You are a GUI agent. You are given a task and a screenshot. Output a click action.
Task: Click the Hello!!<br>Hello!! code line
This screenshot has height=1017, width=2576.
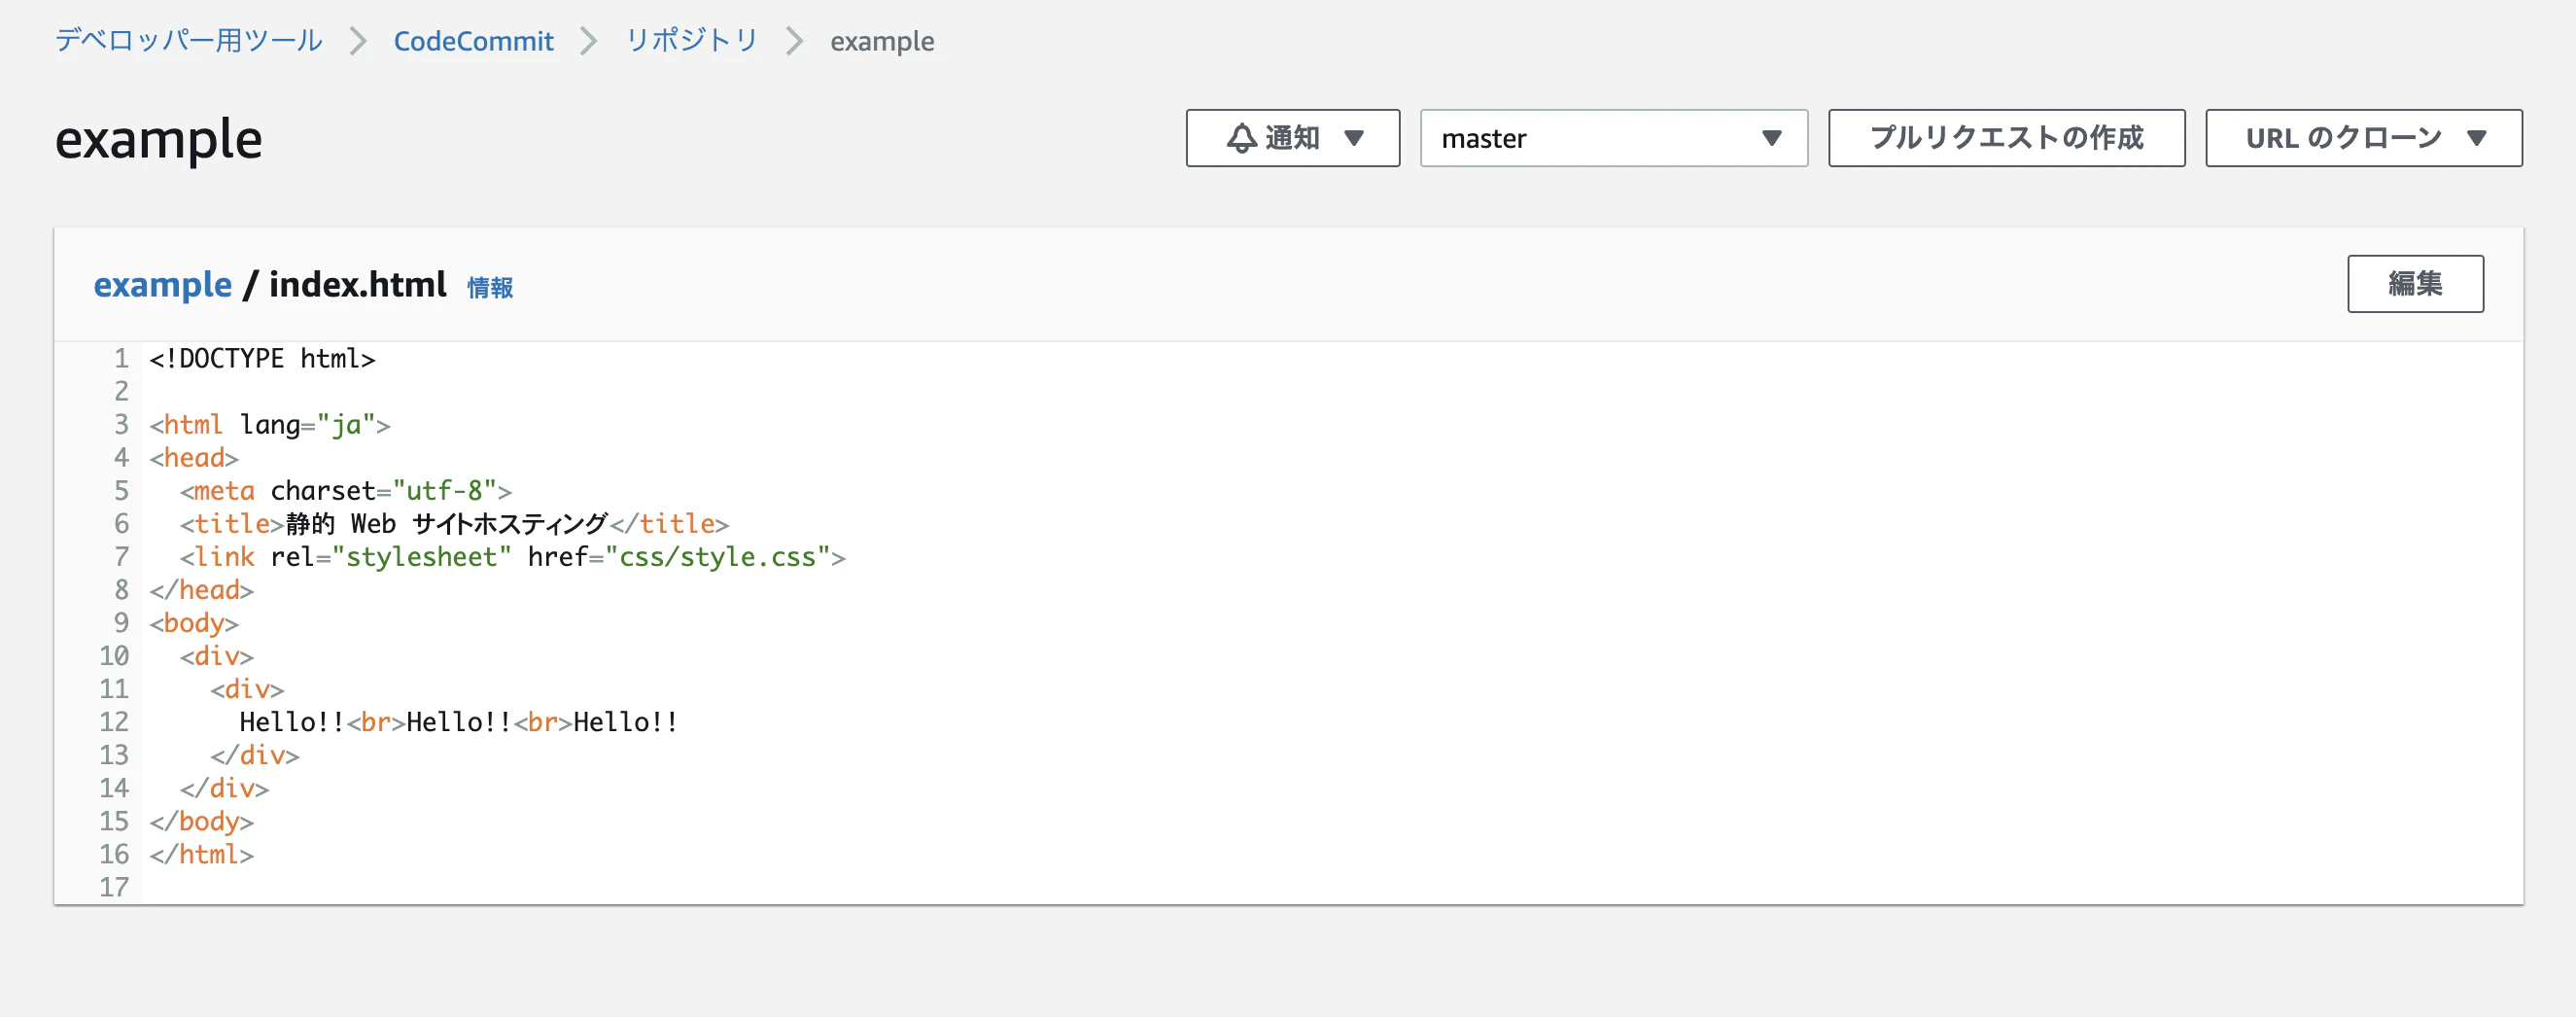coord(459,721)
